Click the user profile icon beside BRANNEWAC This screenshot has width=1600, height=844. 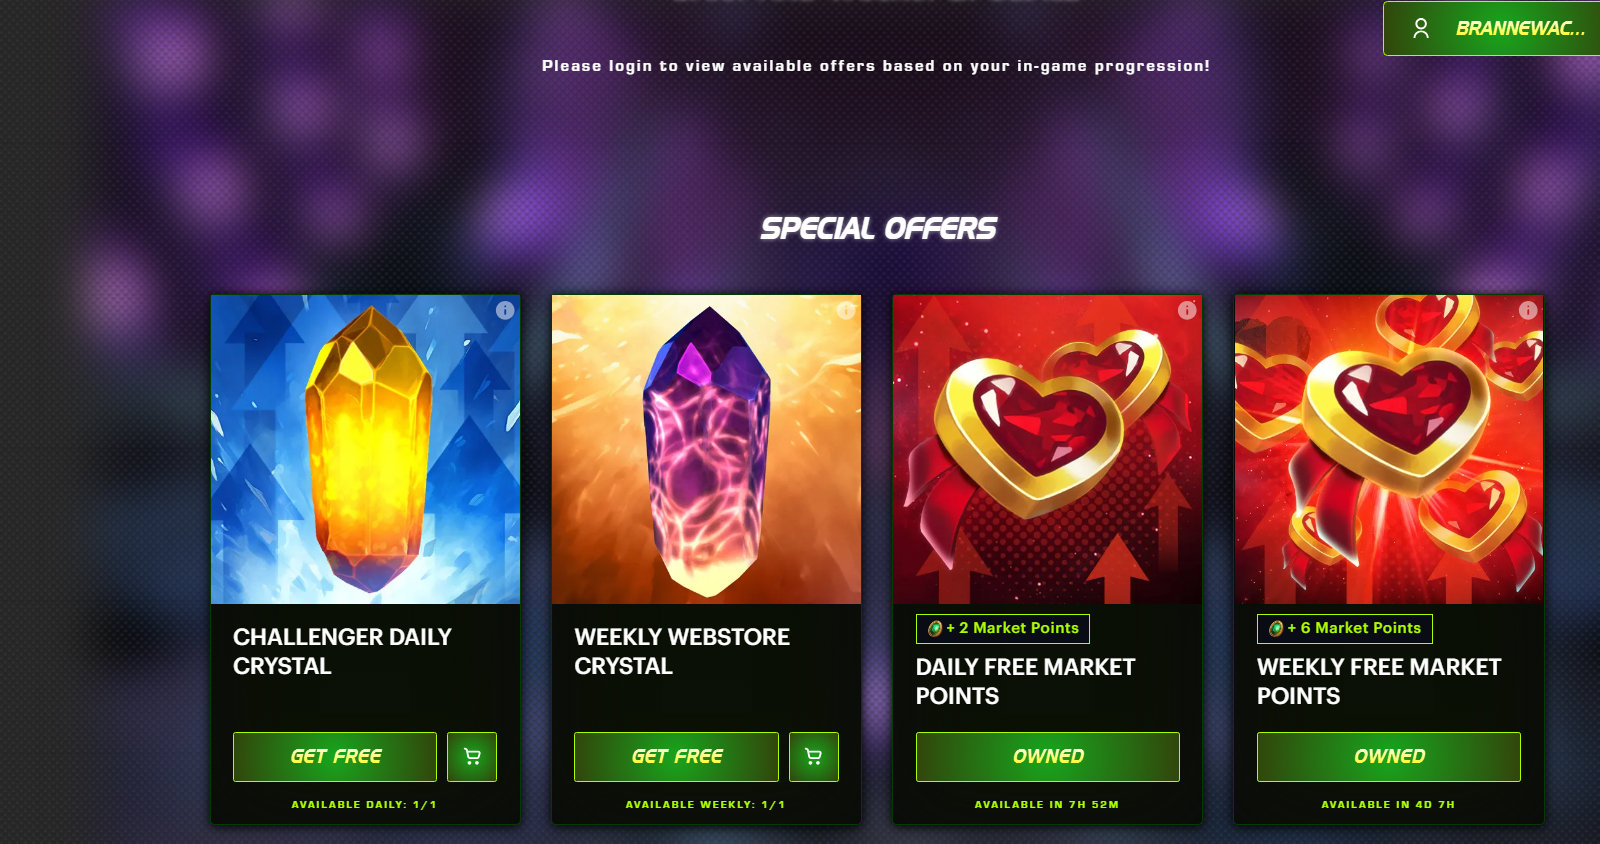tap(1421, 28)
